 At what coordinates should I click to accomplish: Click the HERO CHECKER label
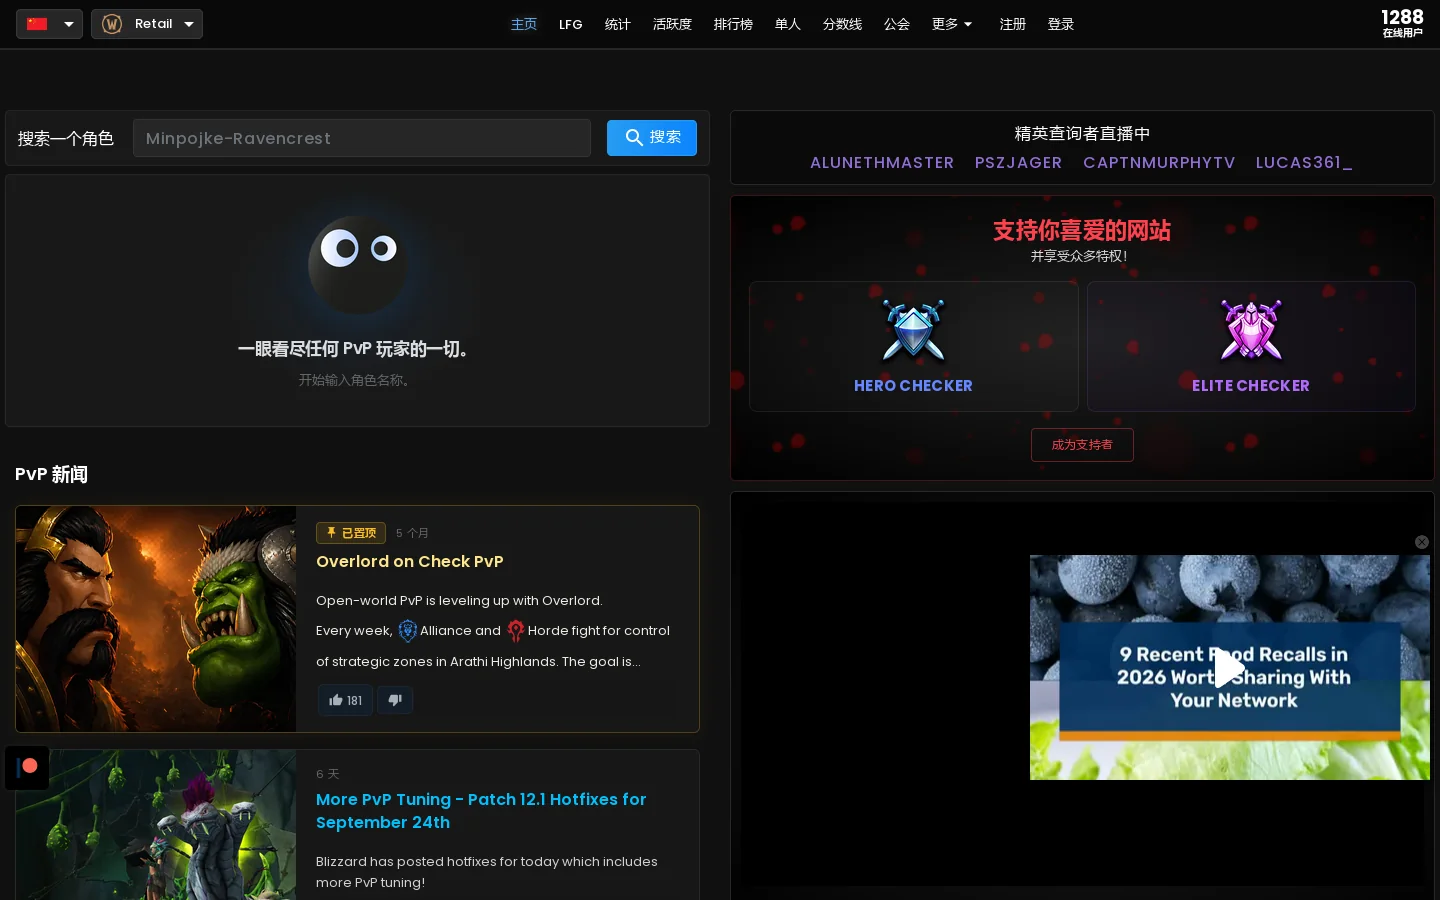click(x=913, y=386)
